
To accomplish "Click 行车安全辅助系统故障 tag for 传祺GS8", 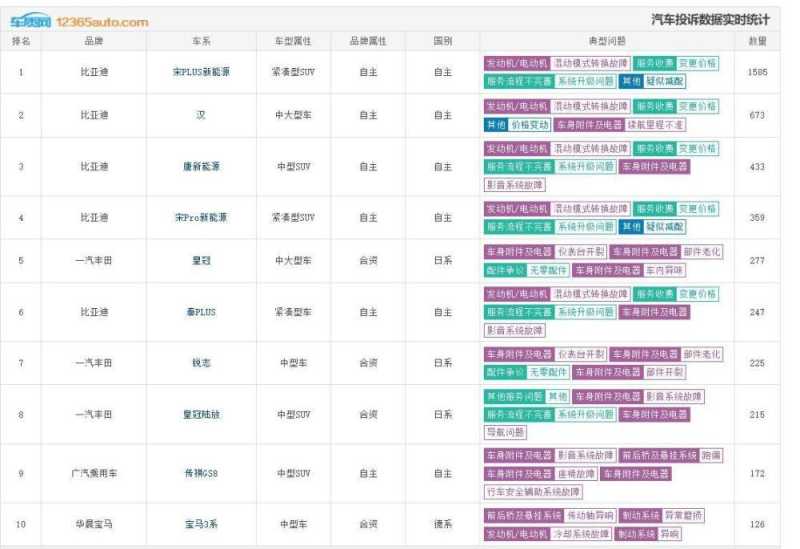I will point(533,492).
